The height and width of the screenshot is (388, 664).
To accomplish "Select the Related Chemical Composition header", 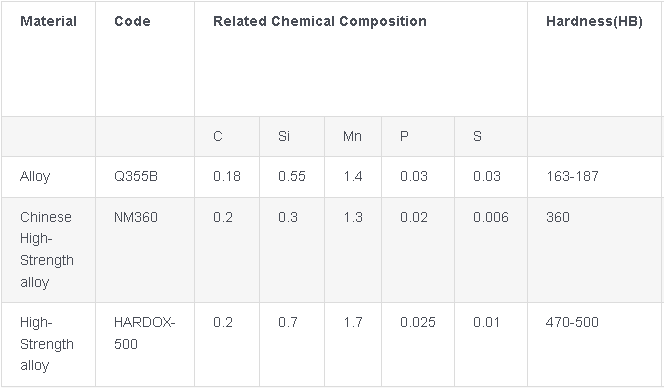I will [320, 21].
